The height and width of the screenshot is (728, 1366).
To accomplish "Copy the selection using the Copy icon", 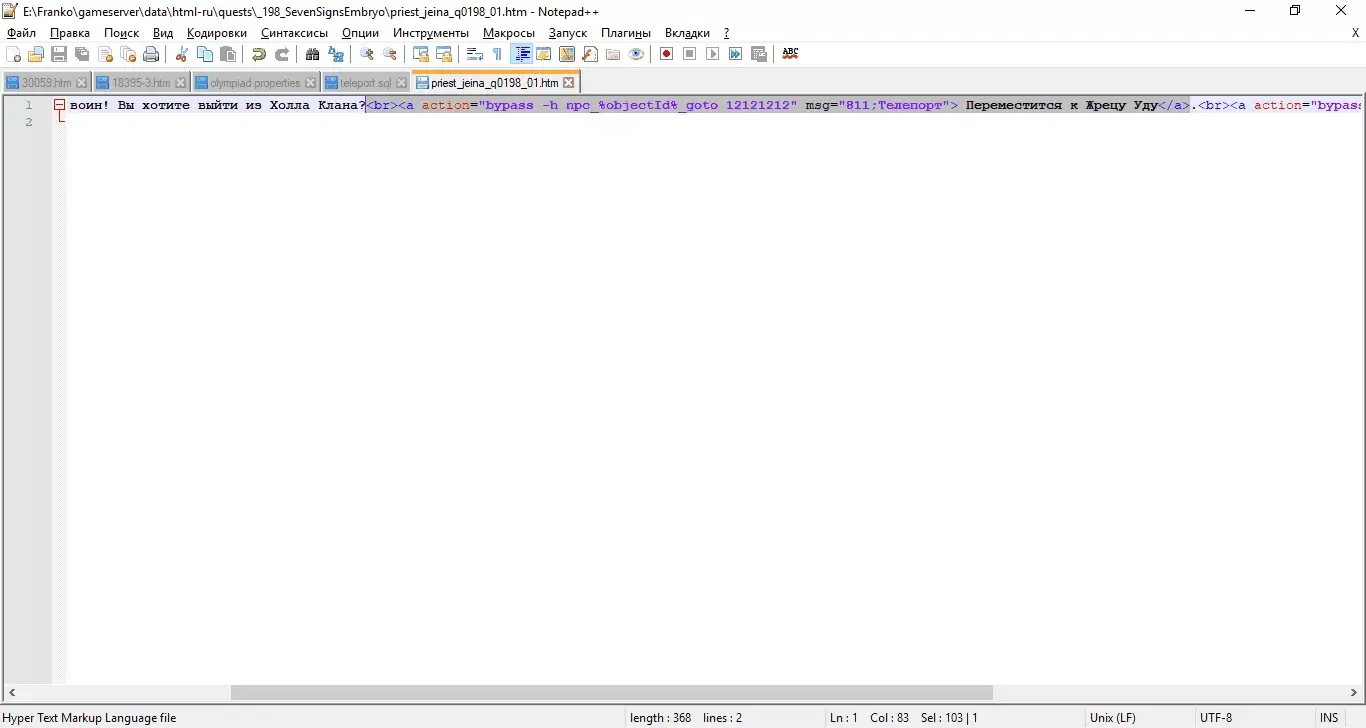I will [205, 54].
